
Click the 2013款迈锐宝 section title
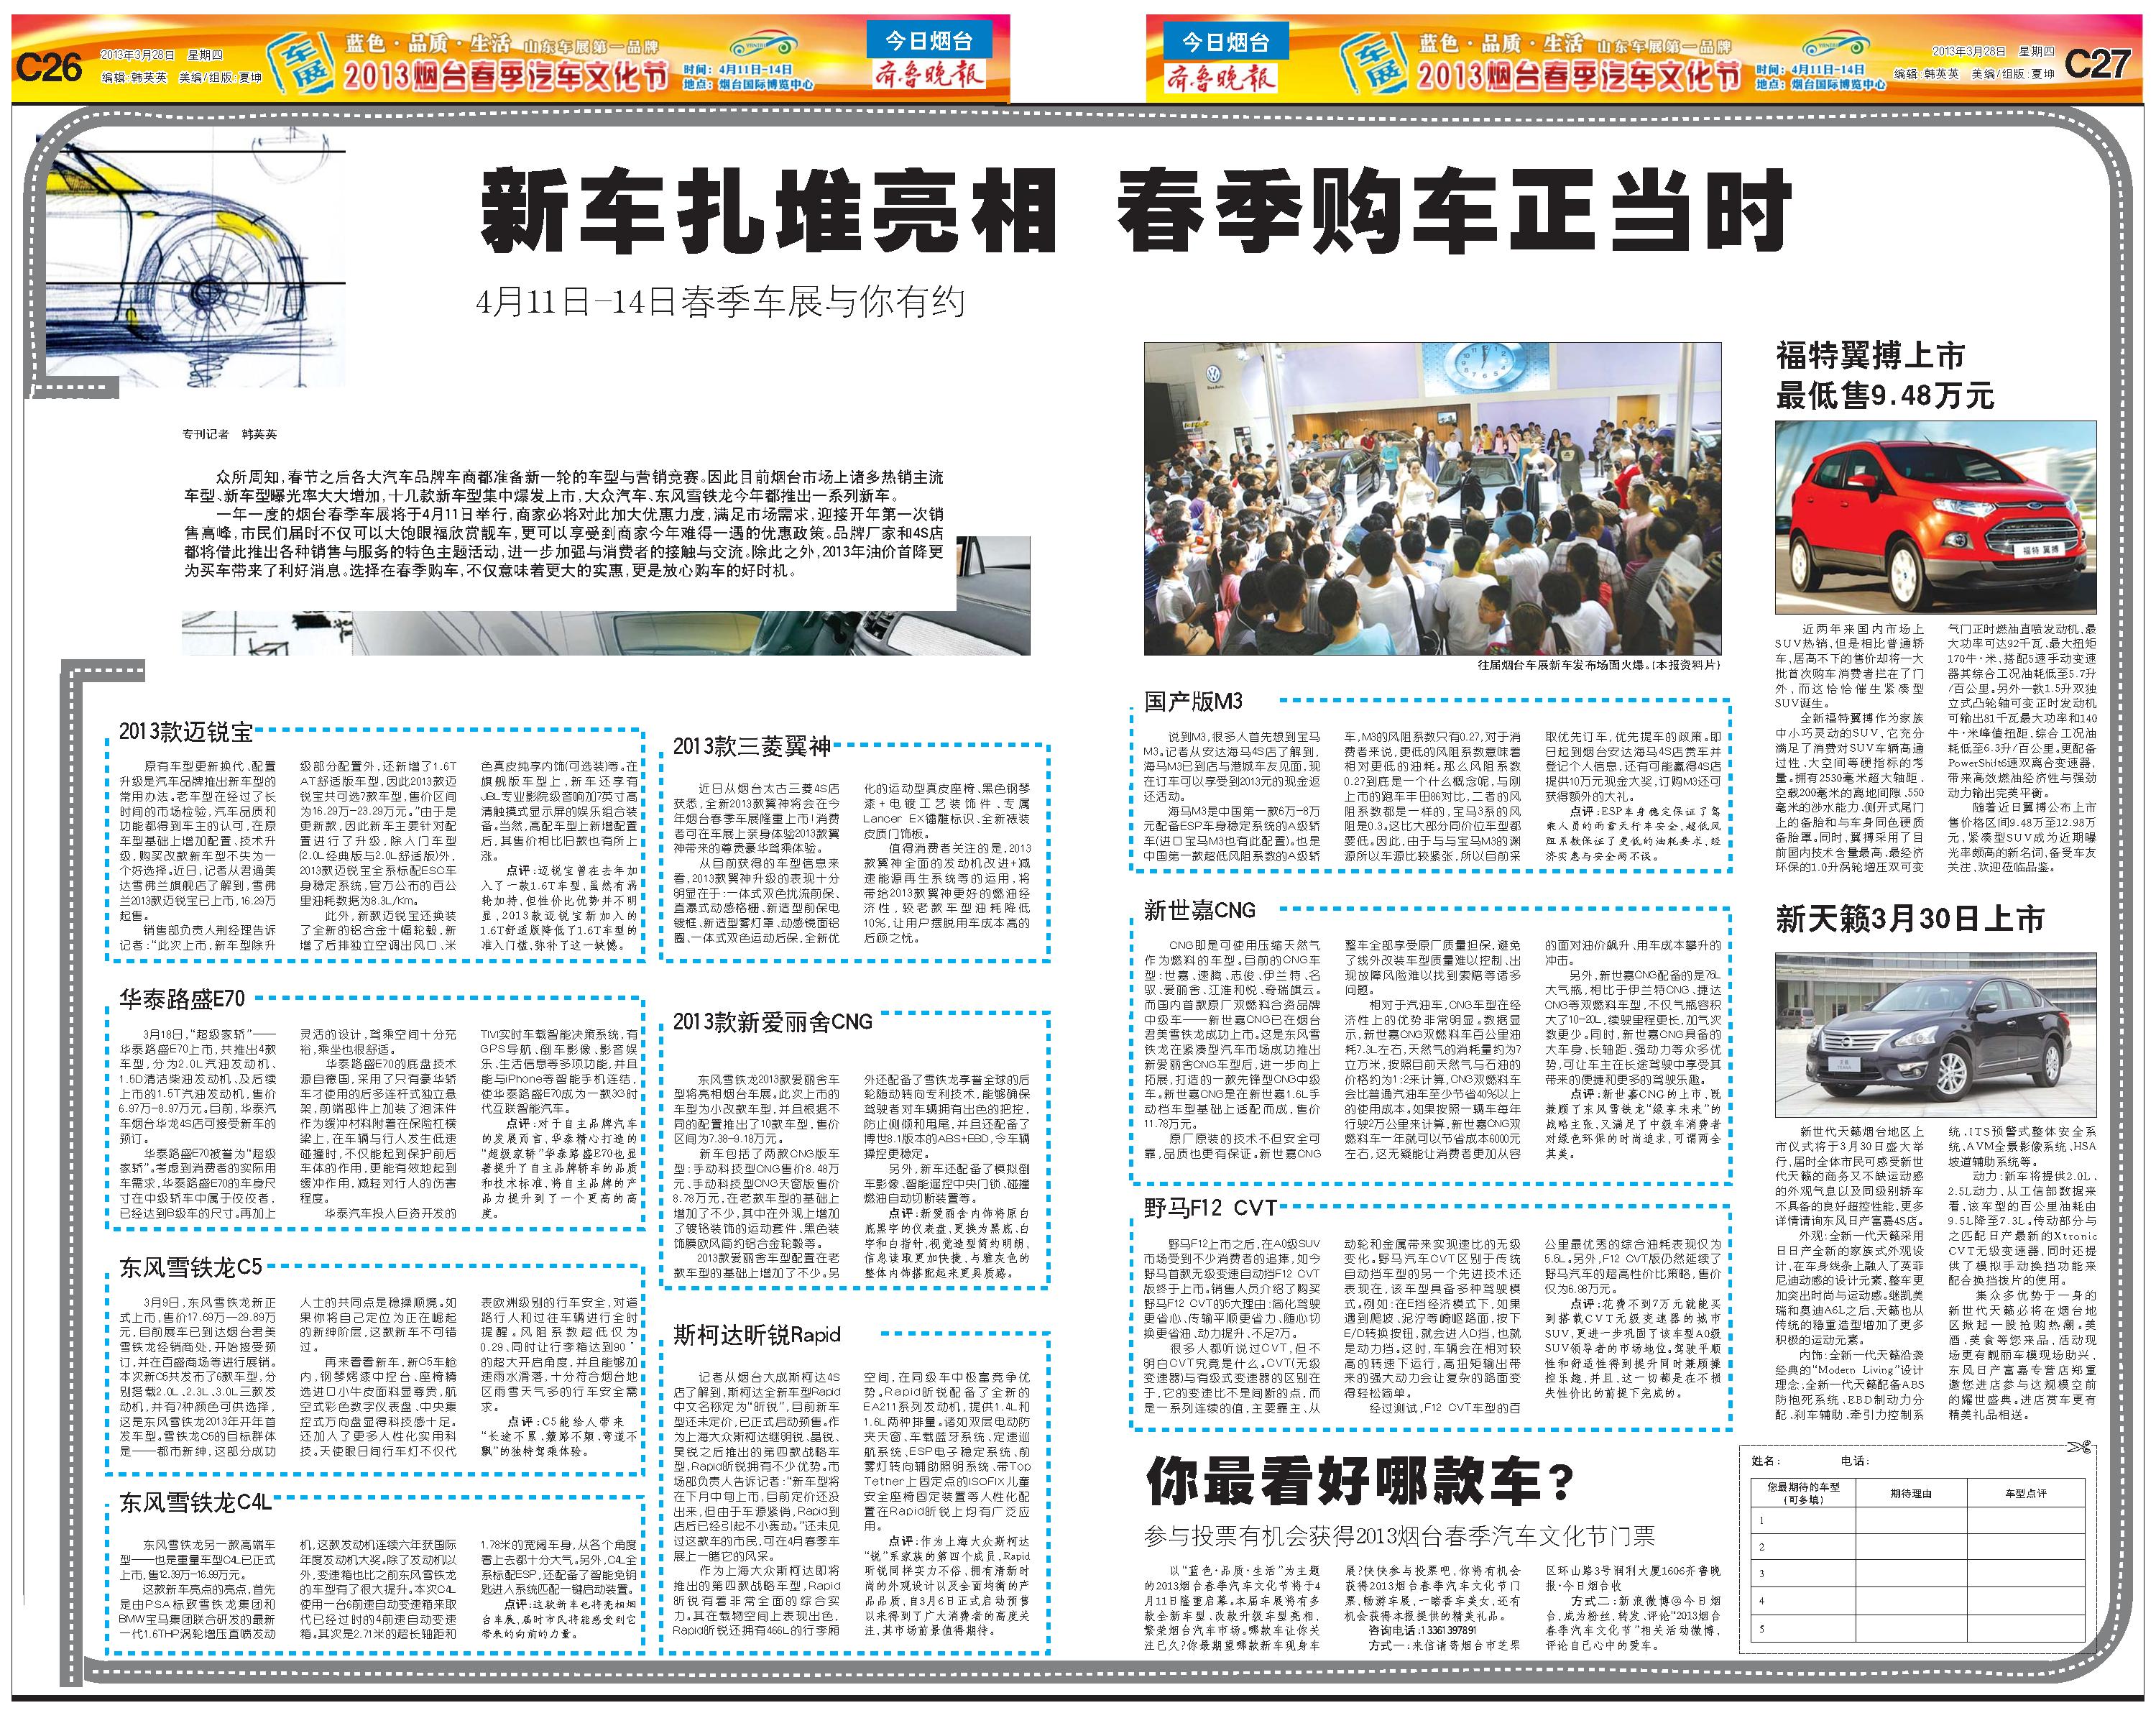pyautogui.click(x=186, y=732)
